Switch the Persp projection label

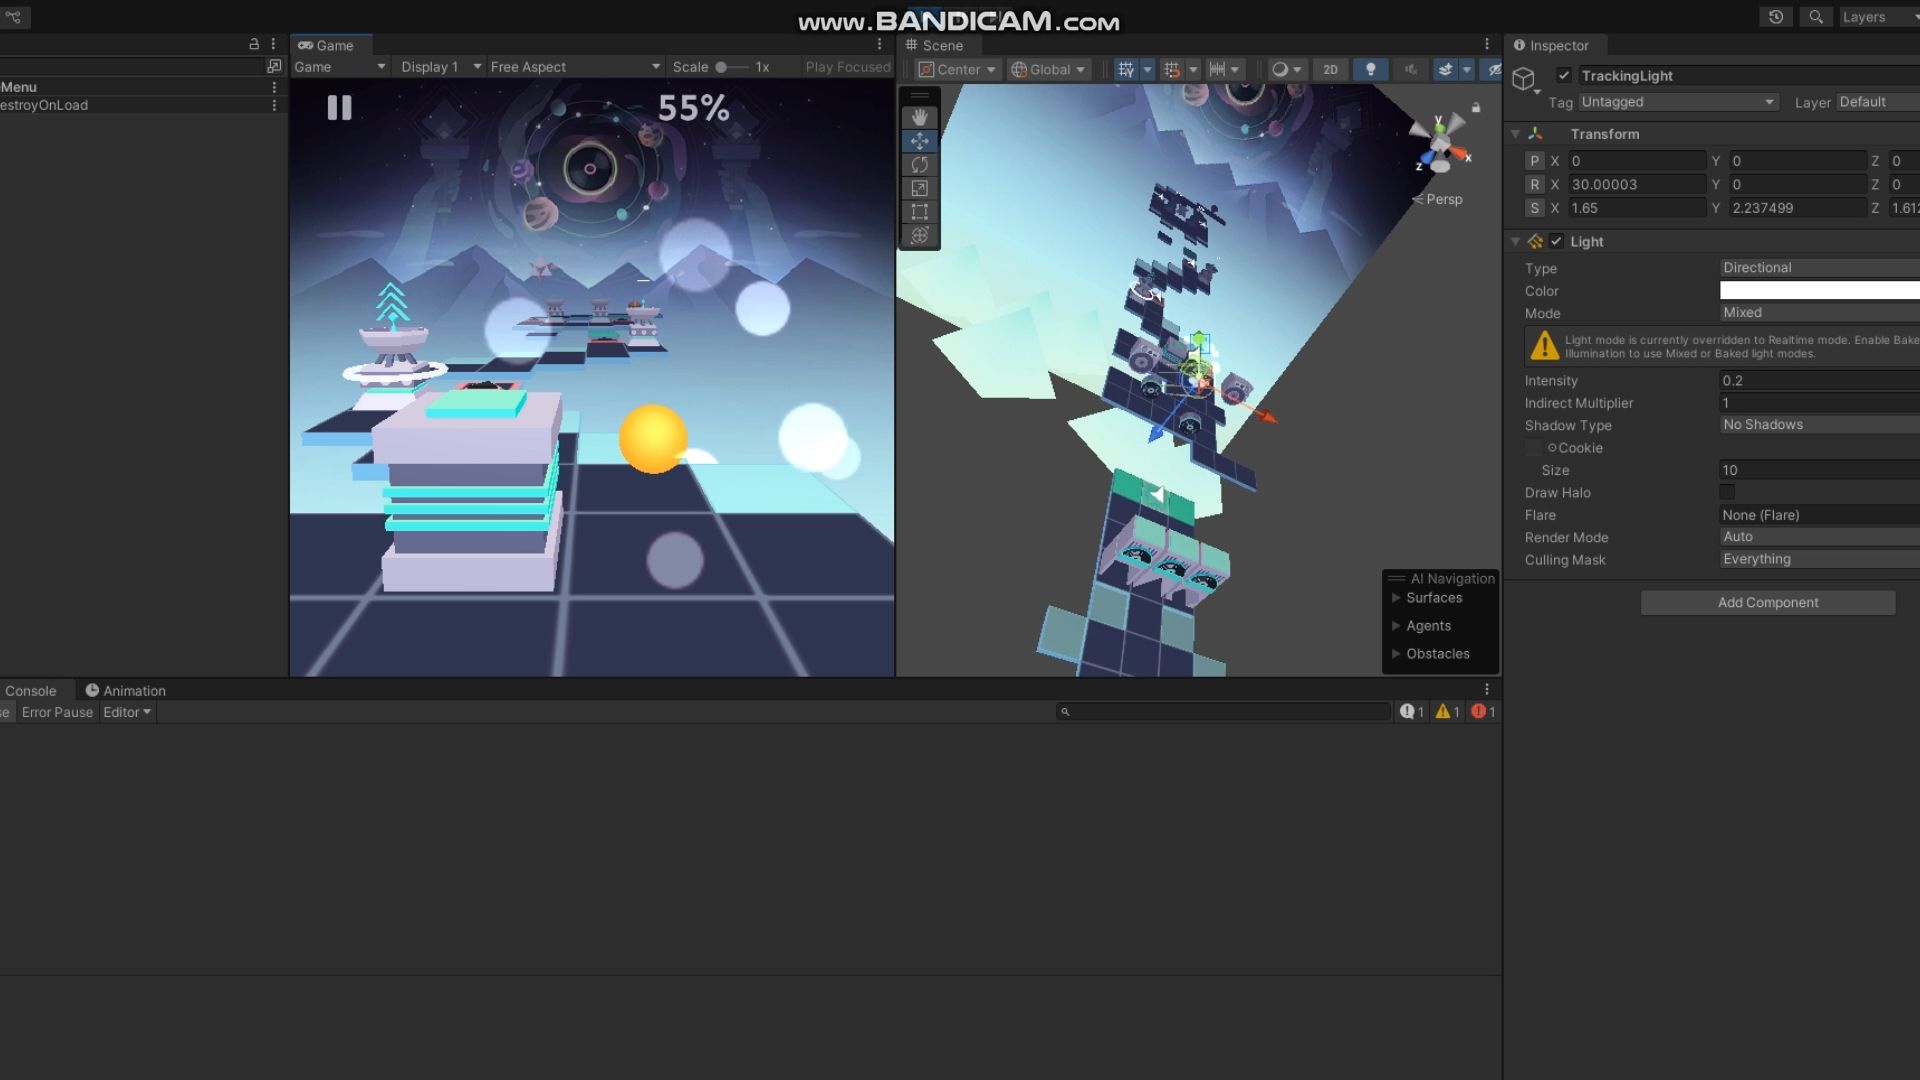coord(1437,199)
